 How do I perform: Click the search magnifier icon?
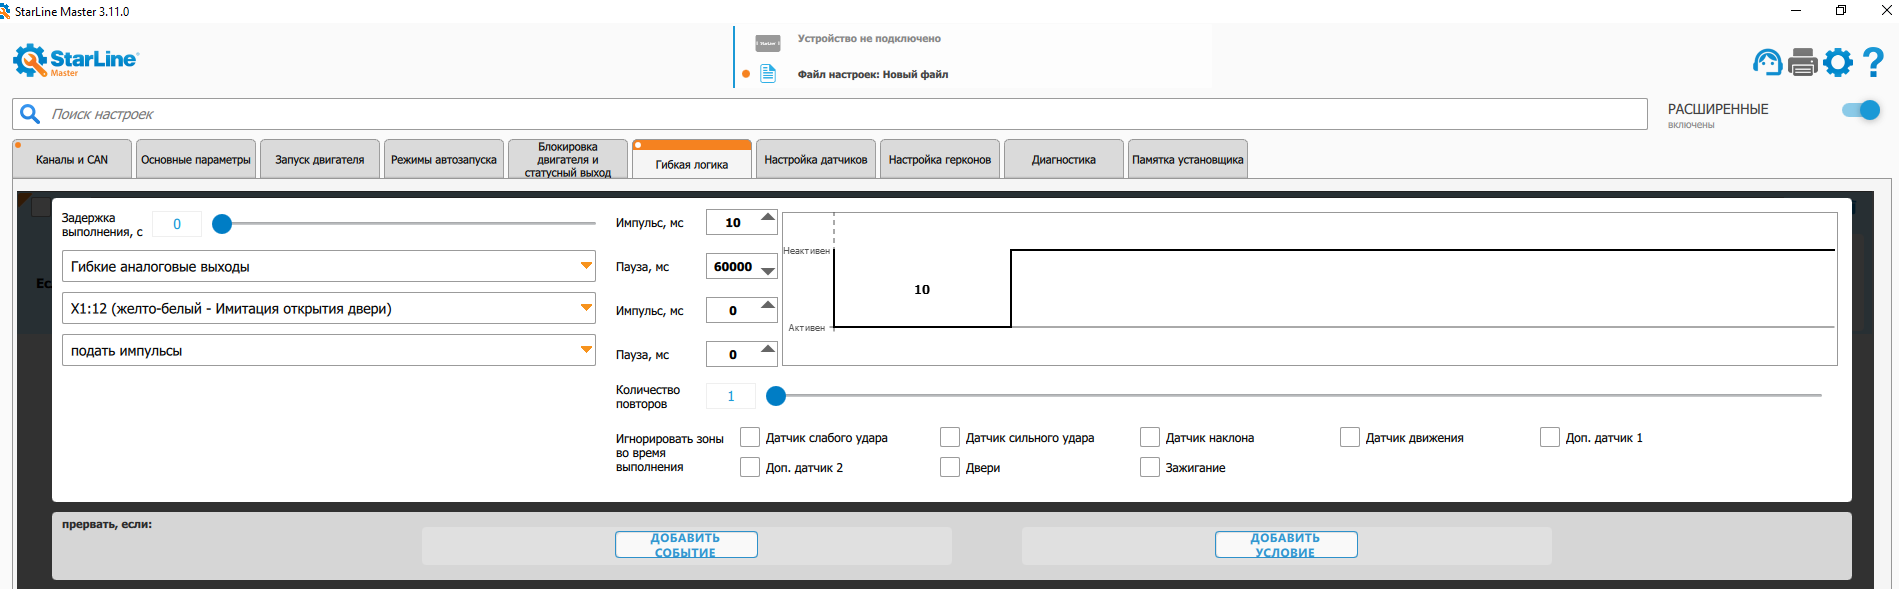pyautogui.click(x=31, y=114)
